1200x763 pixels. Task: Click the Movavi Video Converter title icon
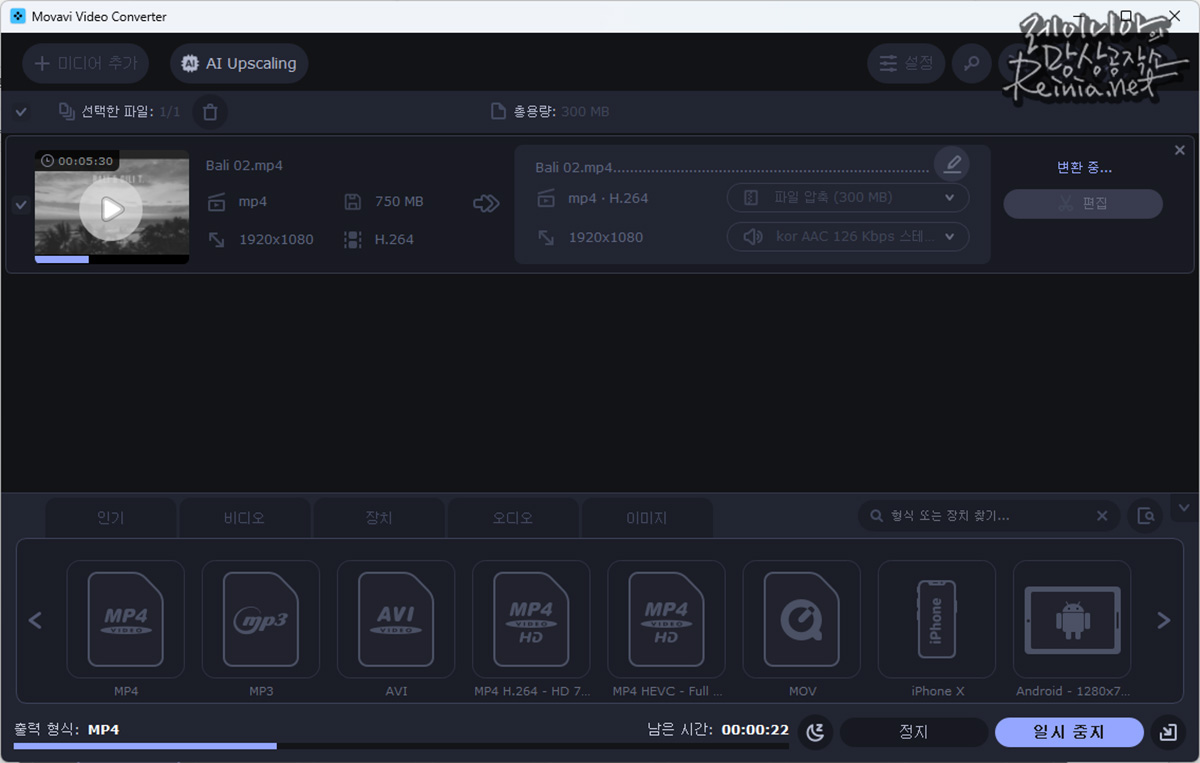coord(17,16)
